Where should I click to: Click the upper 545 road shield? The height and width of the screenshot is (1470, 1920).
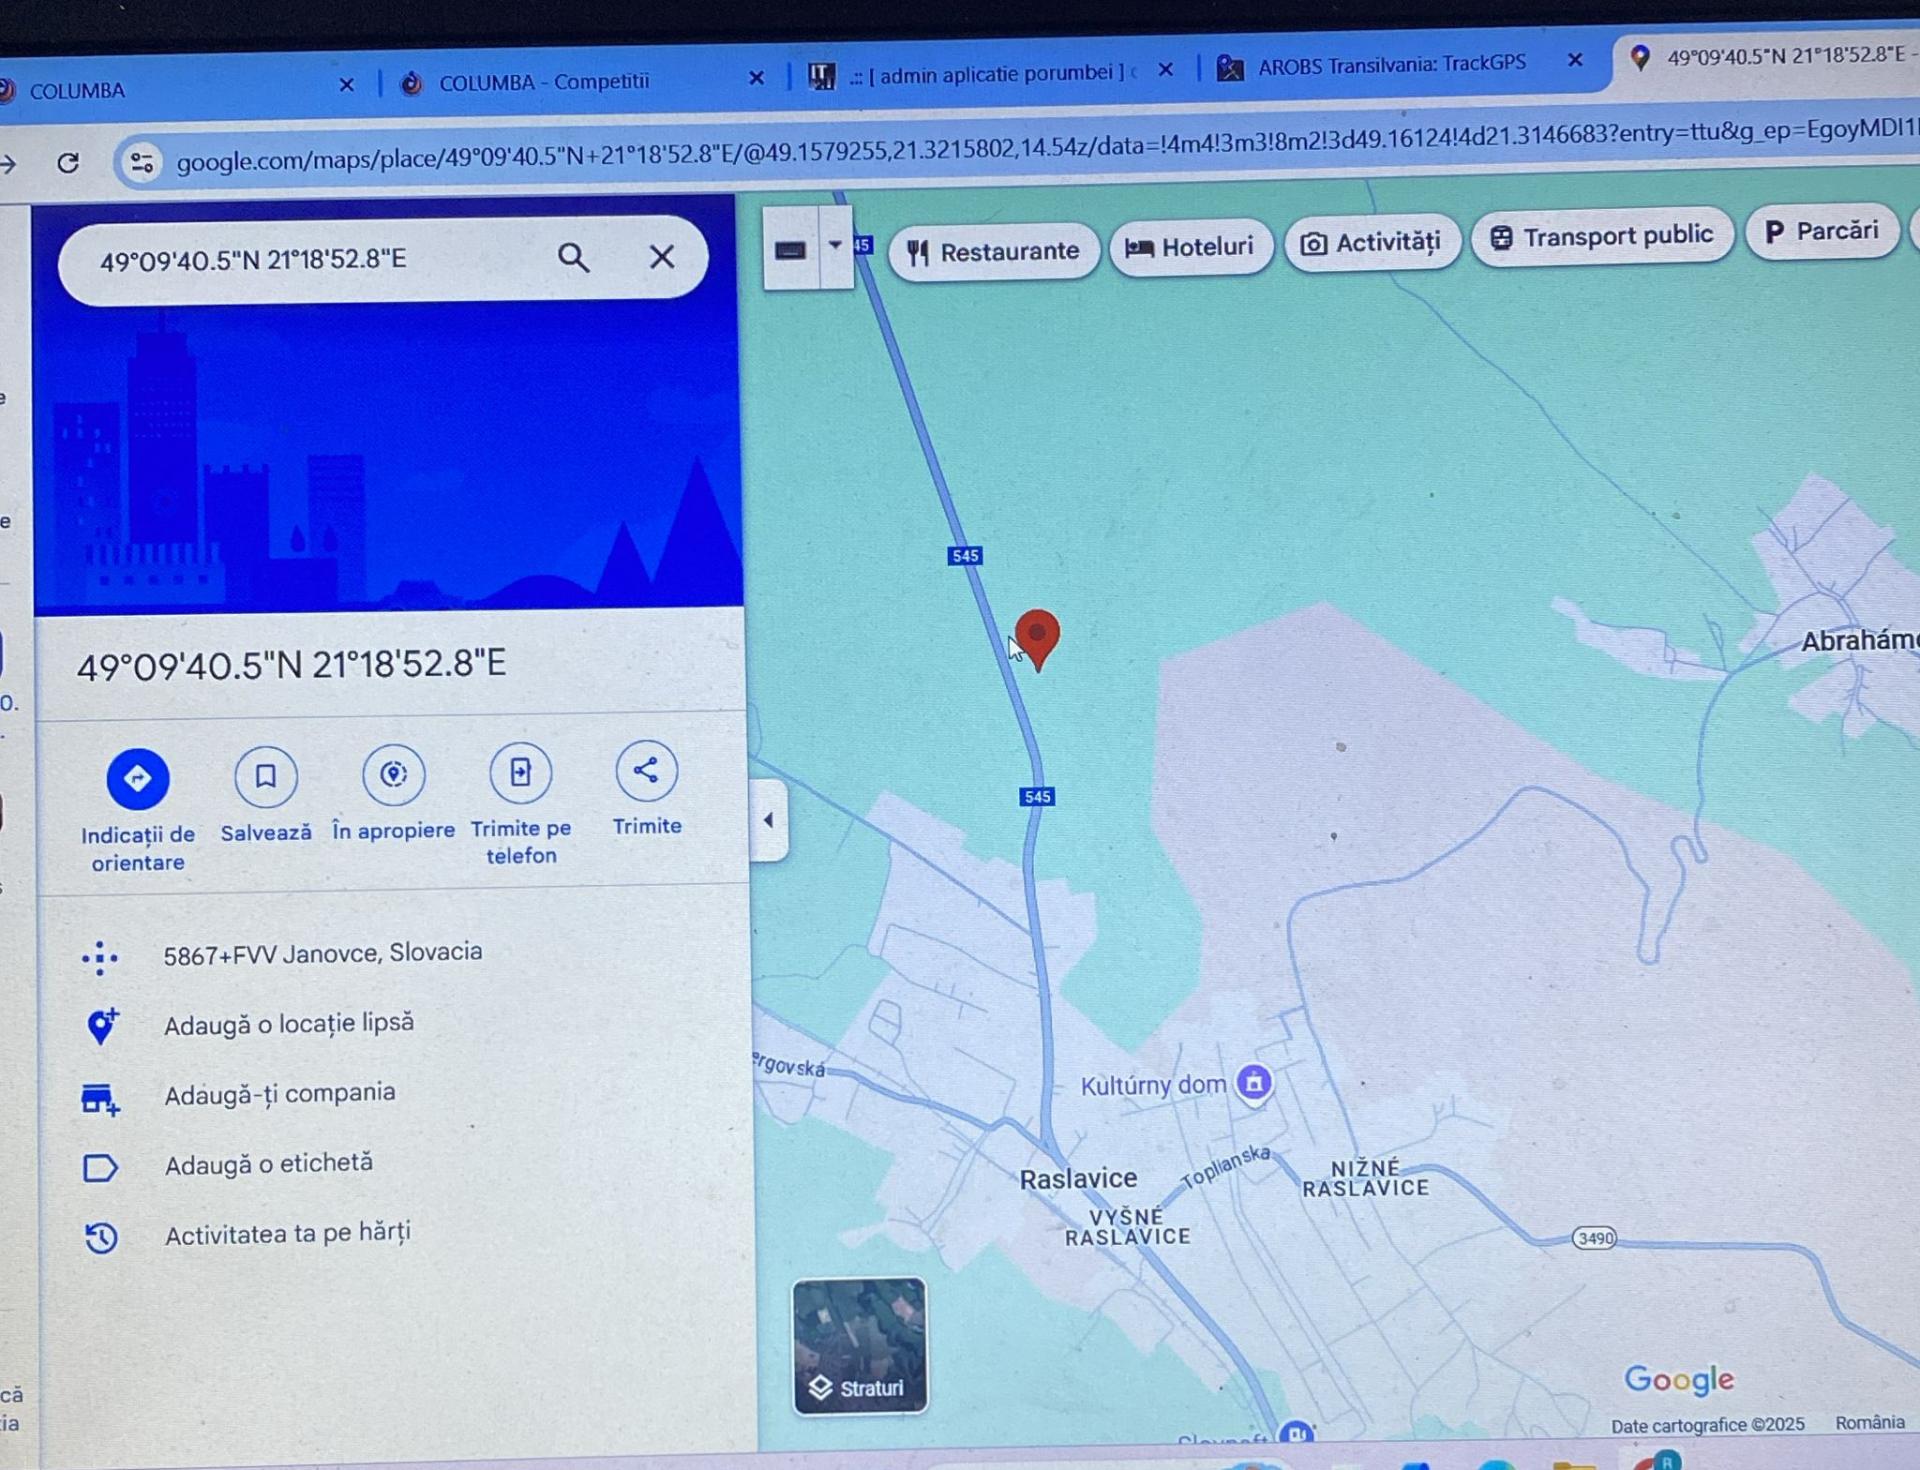coord(965,555)
